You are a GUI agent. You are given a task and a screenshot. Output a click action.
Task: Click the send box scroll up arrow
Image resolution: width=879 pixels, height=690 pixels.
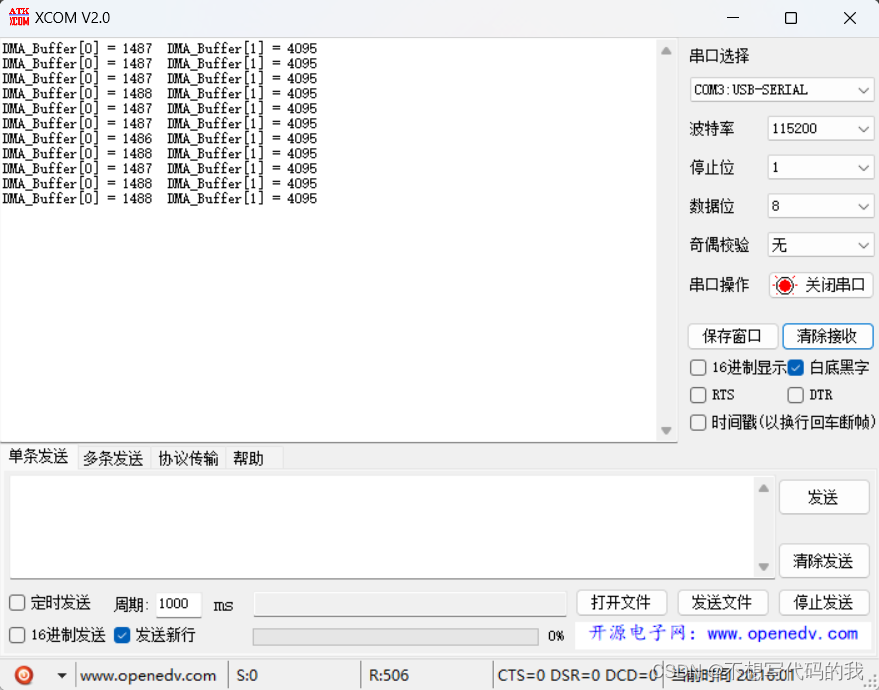[764, 488]
